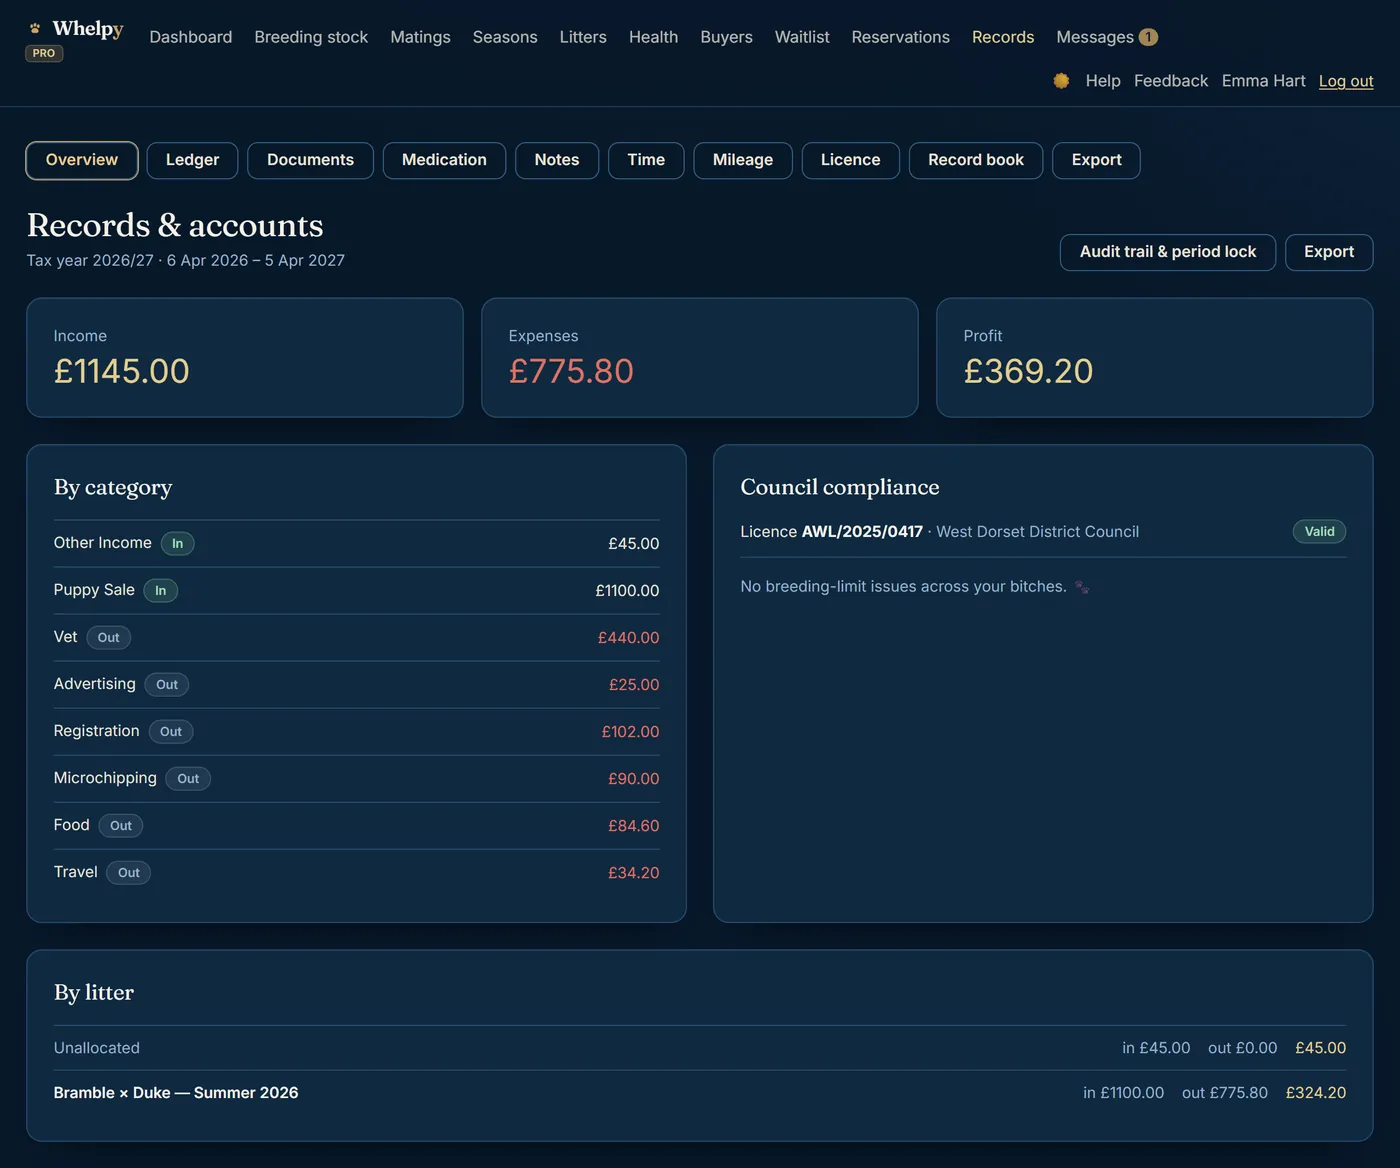This screenshot has height=1168, width=1400.
Task: Click the Puppy Sale amount £1100.00
Action: [627, 591]
